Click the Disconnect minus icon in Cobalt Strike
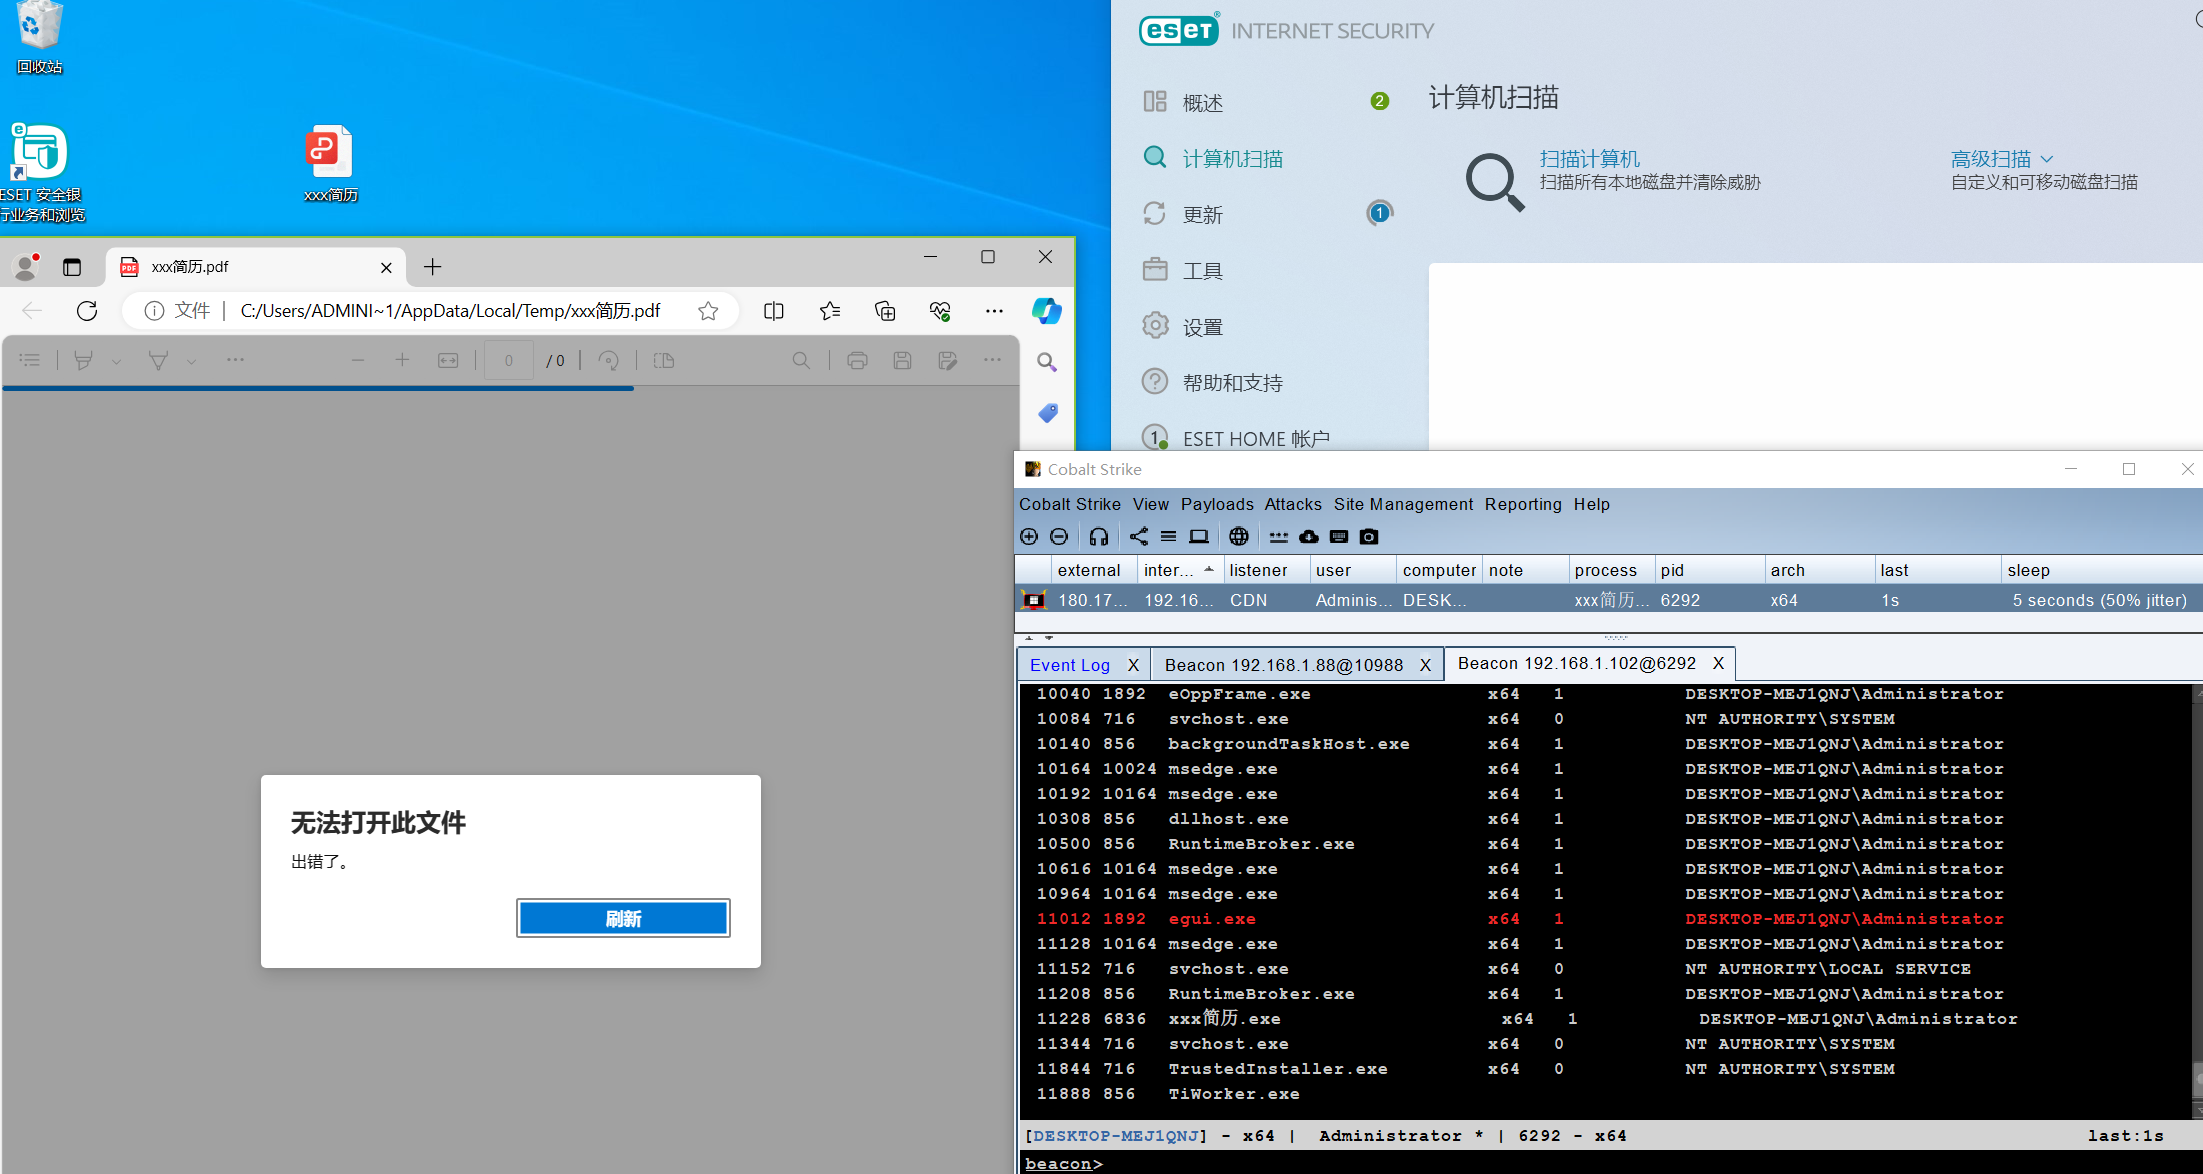The width and height of the screenshot is (2203, 1174). [1059, 537]
